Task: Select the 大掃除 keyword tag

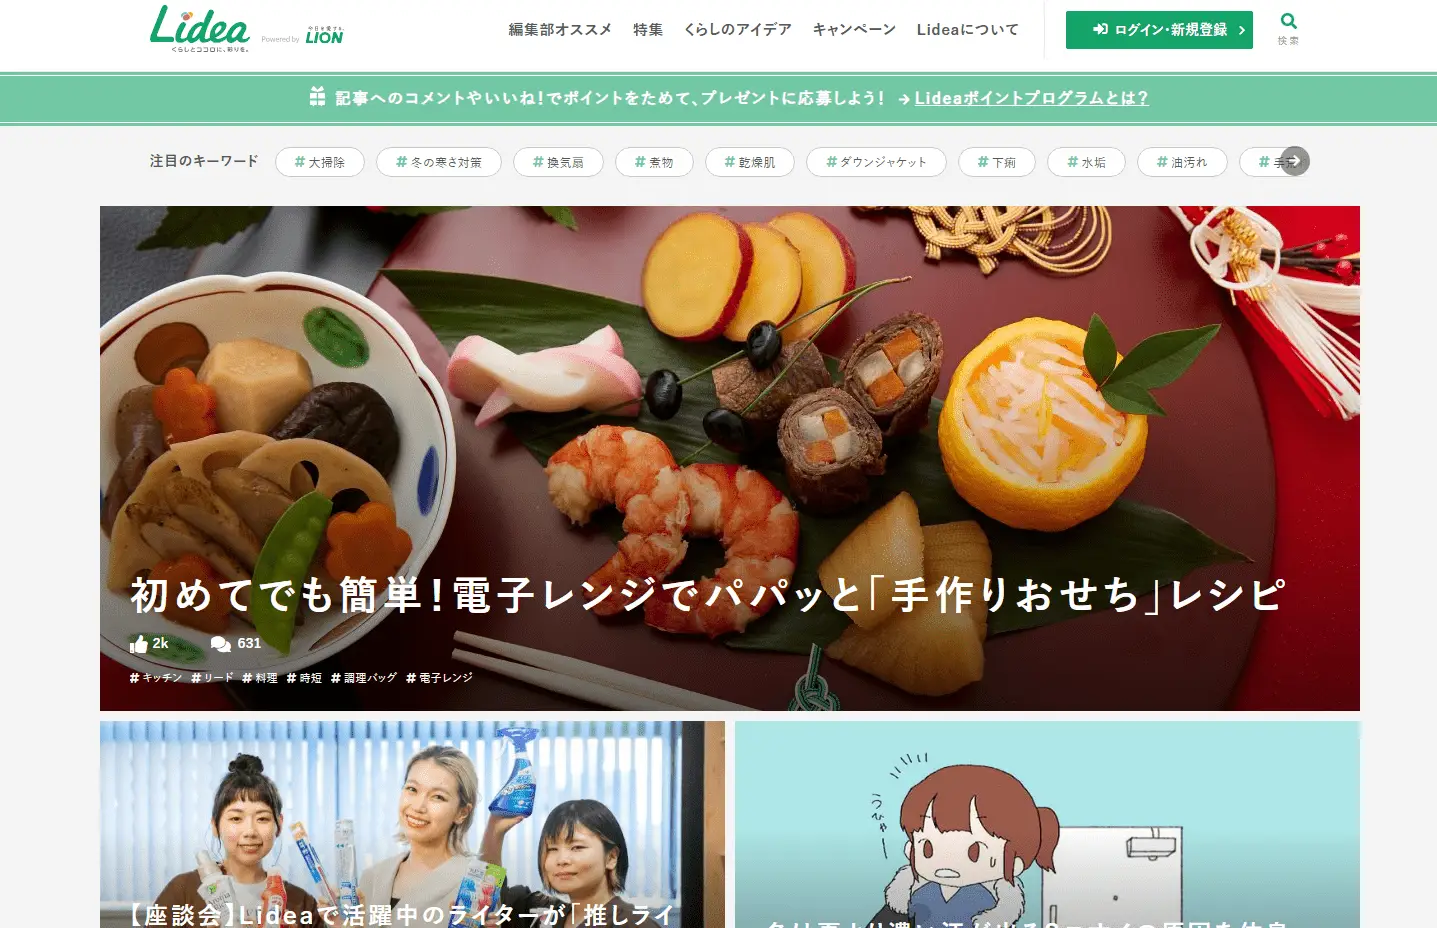Action: (x=319, y=162)
